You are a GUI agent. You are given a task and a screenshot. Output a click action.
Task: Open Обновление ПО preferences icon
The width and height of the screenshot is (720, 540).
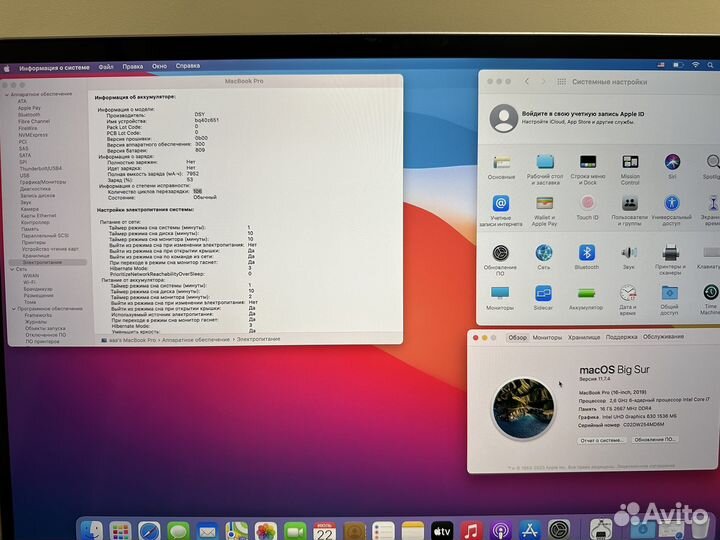(500, 260)
